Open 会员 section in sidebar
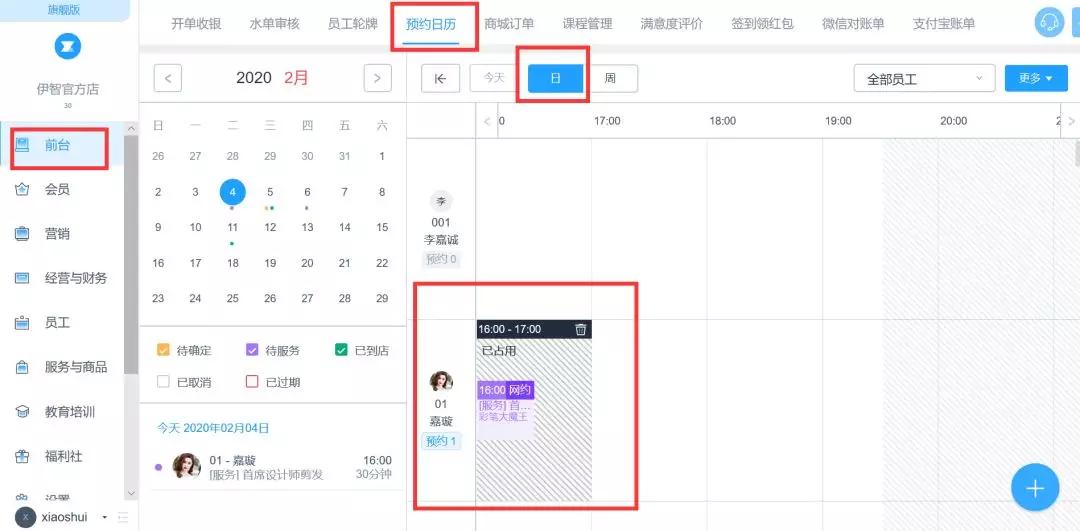The width and height of the screenshot is (1080, 531). (x=57, y=189)
